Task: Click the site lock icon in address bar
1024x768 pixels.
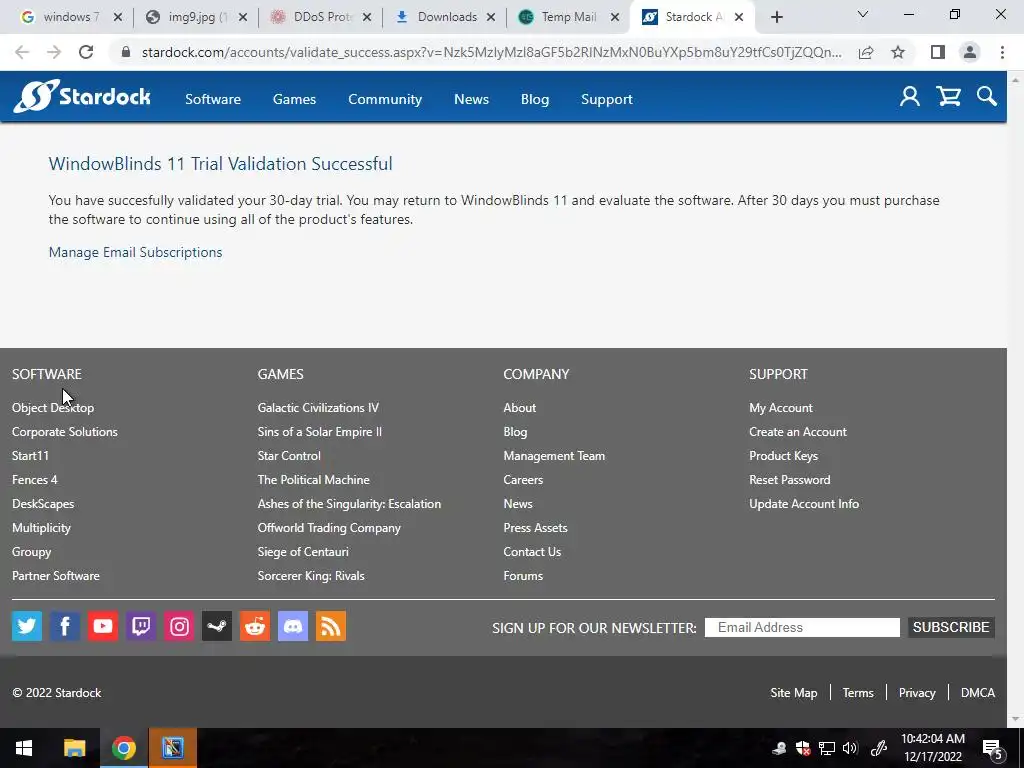Action: tap(126, 52)
